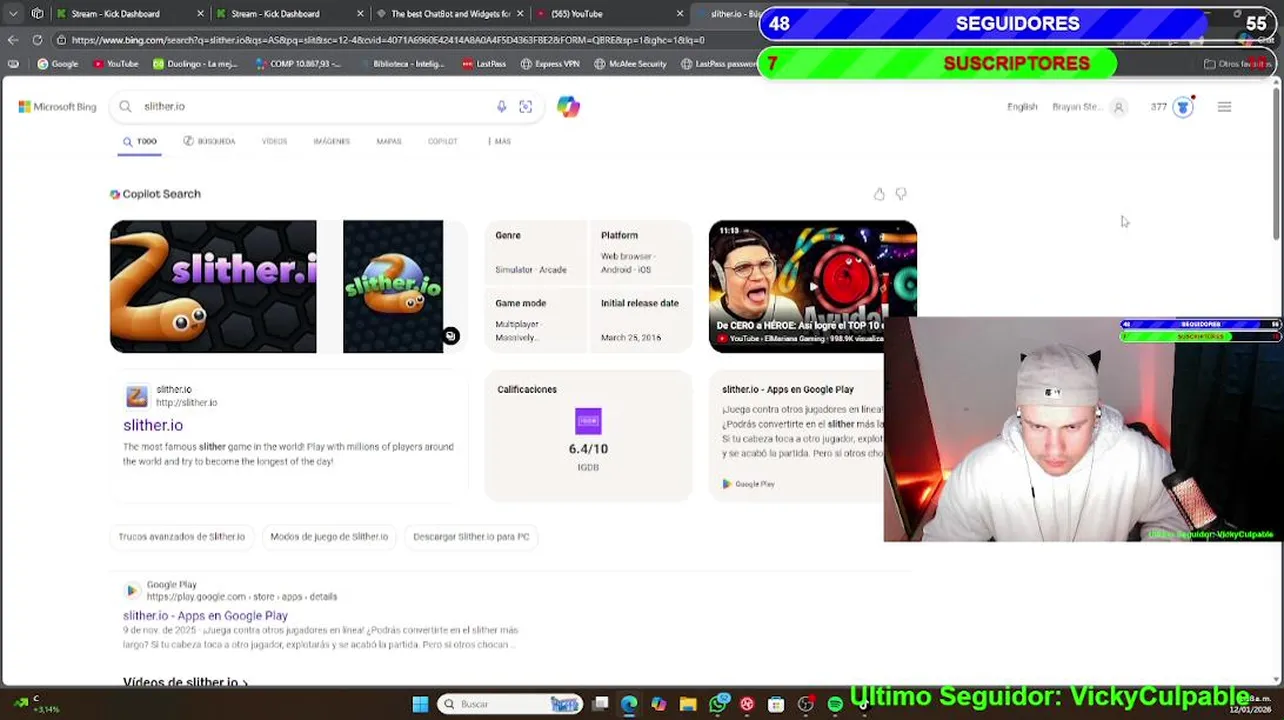1284x720 pixels.
Task: Give thumbs down to Copilot Search
Action: tap(901, 194)
